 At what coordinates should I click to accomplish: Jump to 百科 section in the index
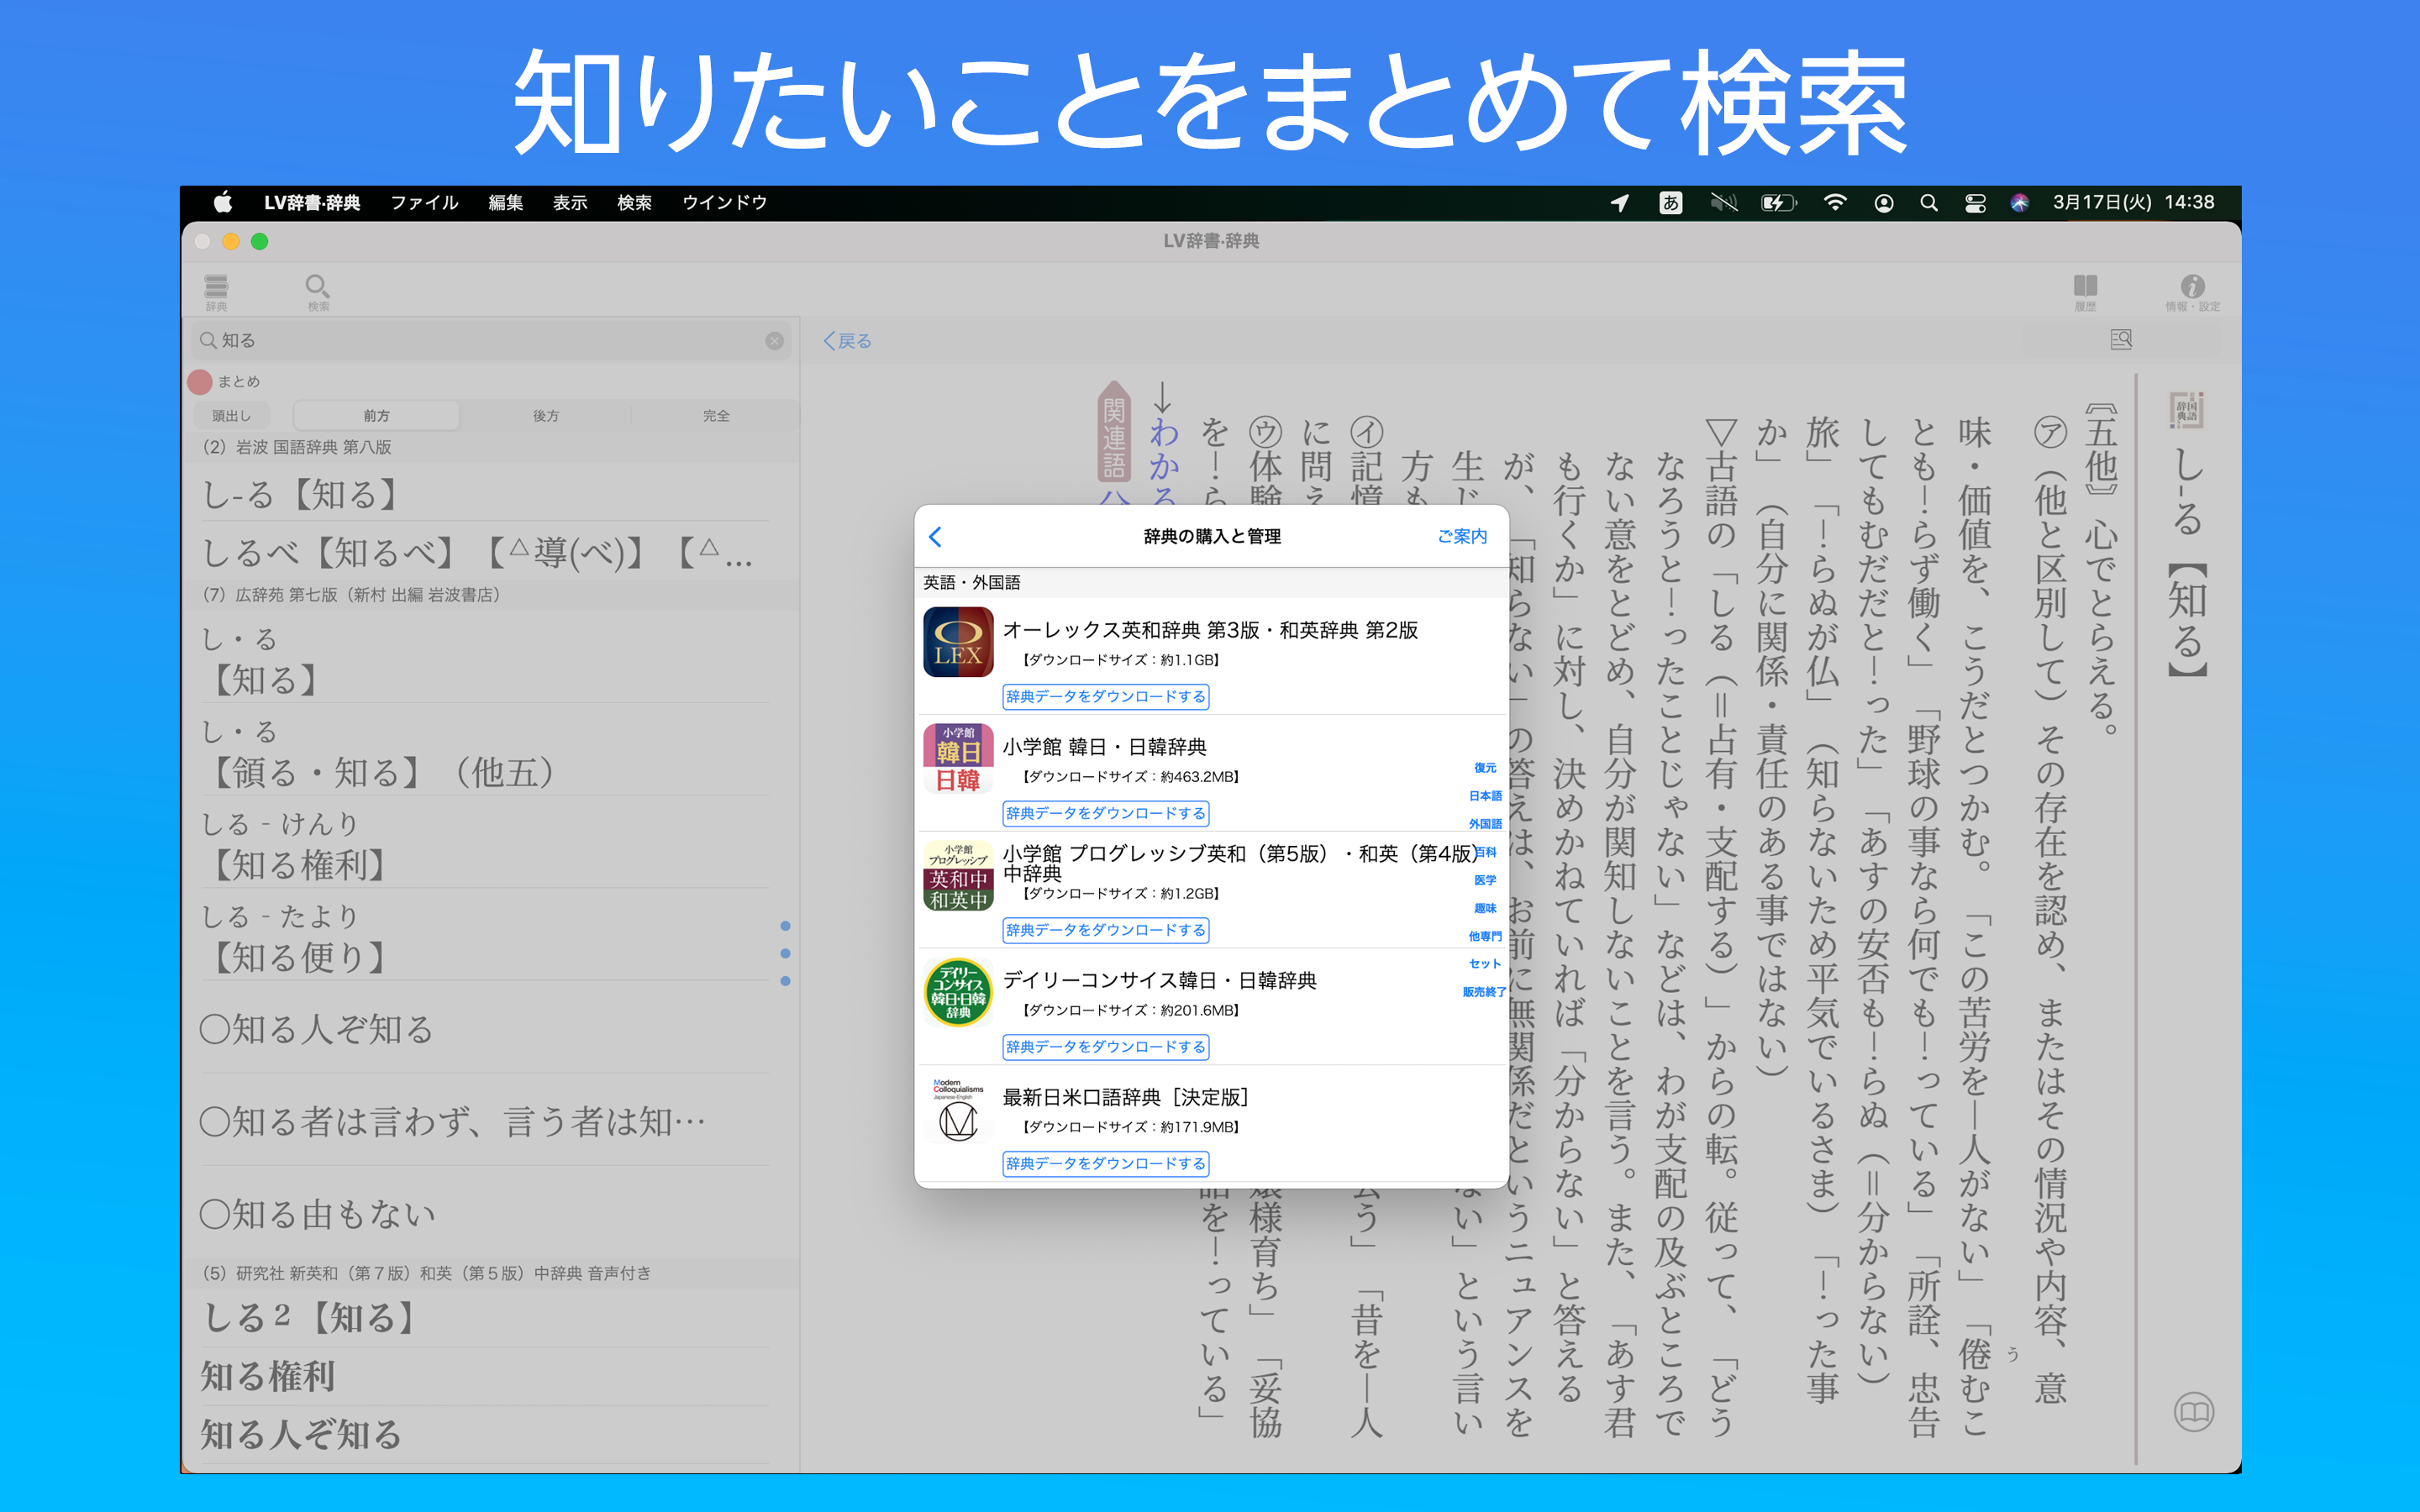(1485, 852)
